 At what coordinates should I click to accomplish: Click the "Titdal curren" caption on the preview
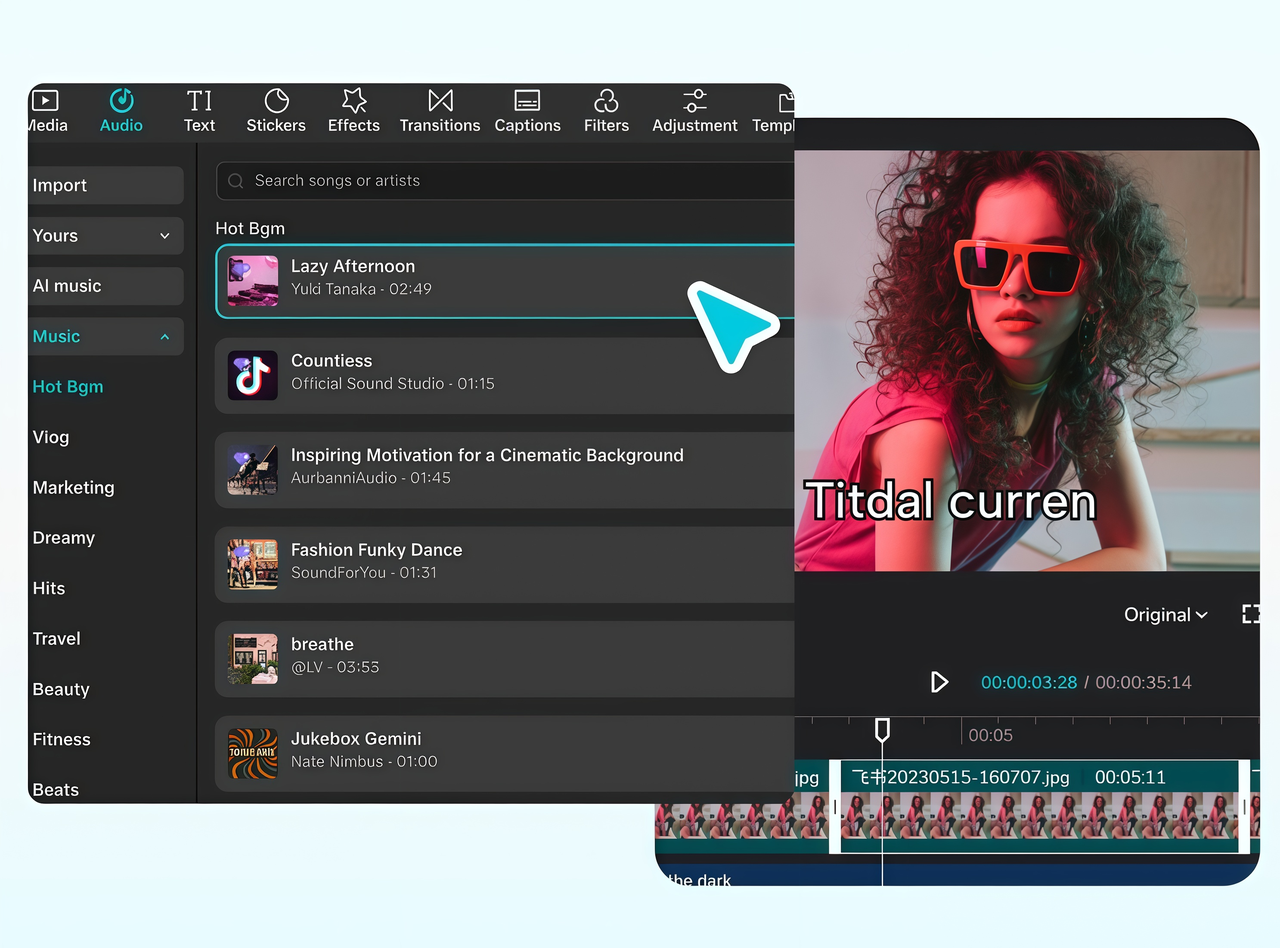950,500
